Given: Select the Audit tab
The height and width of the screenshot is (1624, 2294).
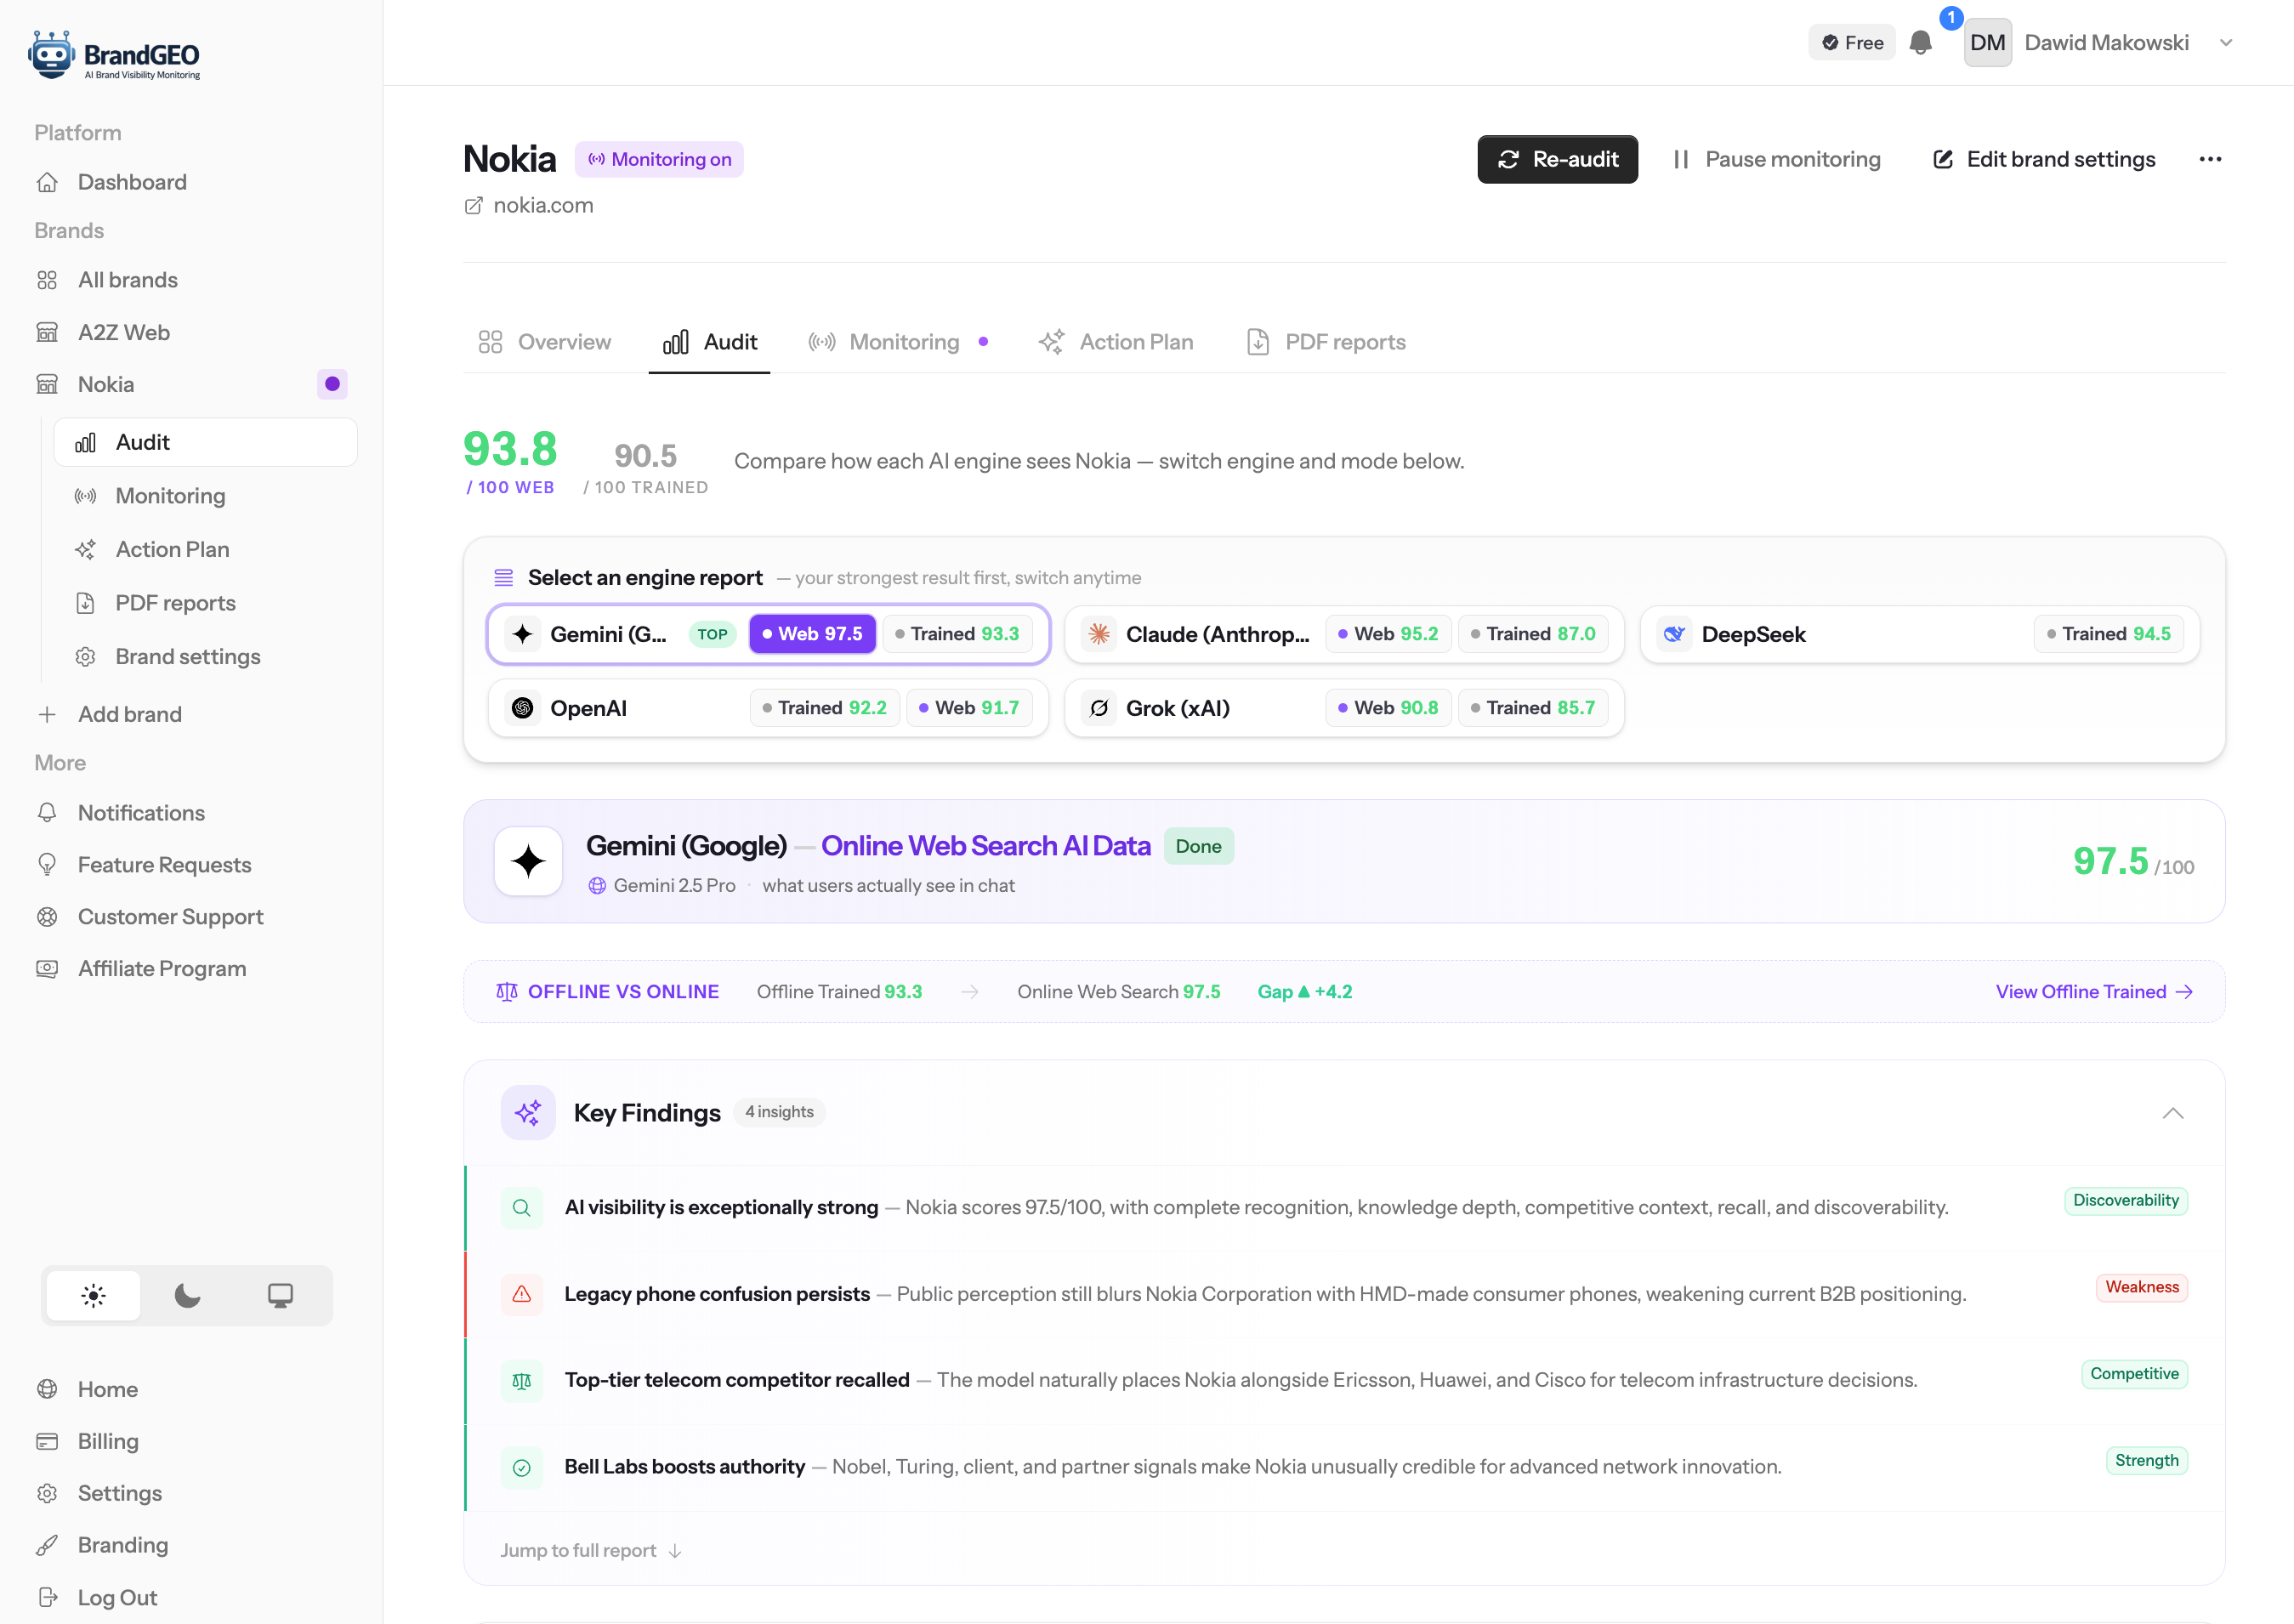Looking at the screenshot, I should (x=710, y=342).
